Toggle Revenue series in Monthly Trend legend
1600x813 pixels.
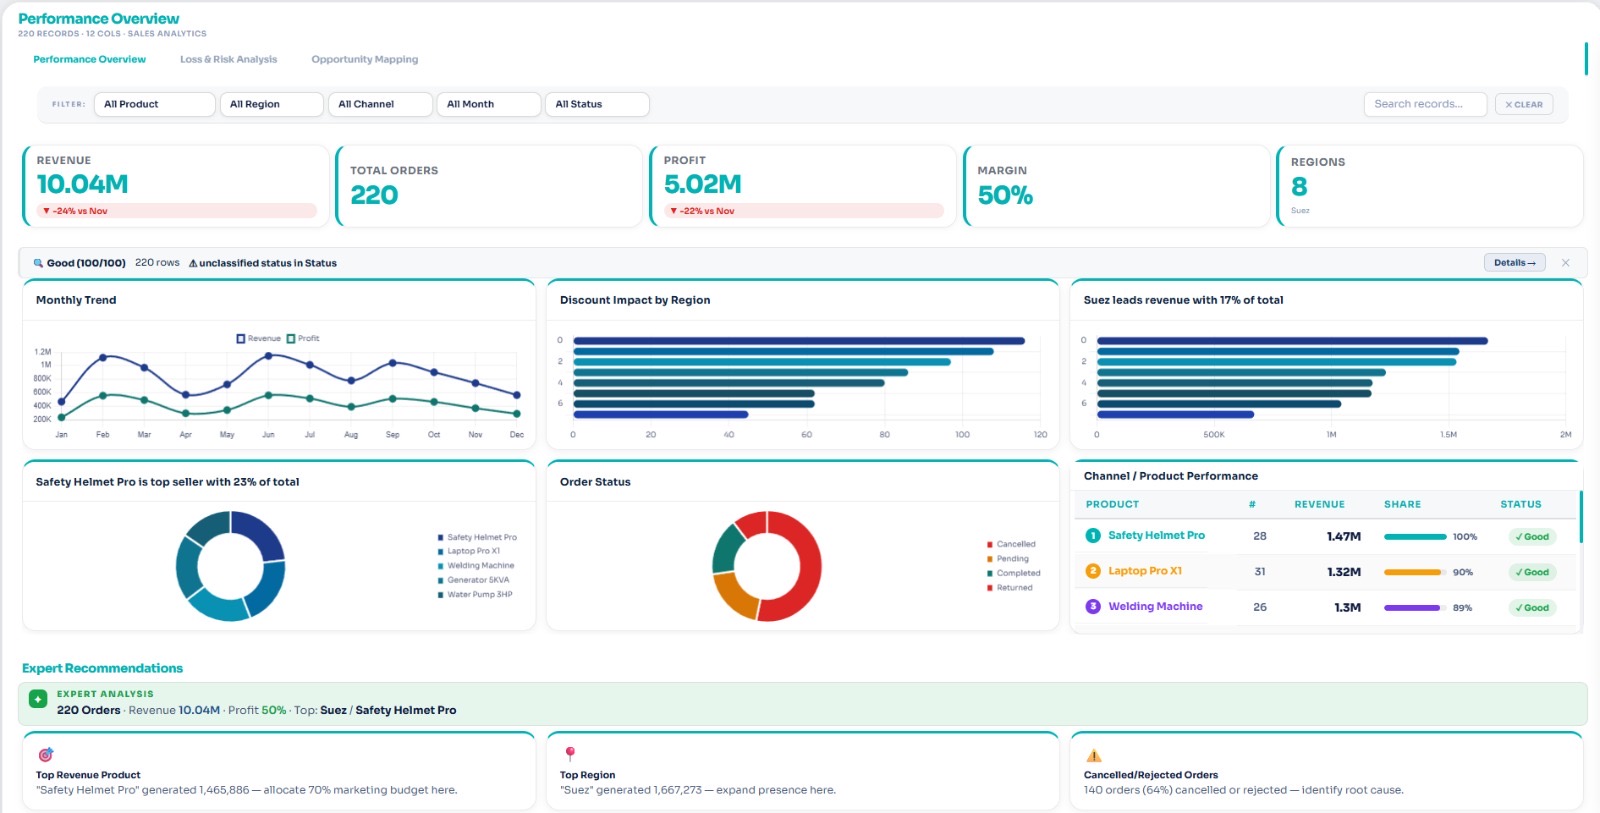(x=259, y=338)
